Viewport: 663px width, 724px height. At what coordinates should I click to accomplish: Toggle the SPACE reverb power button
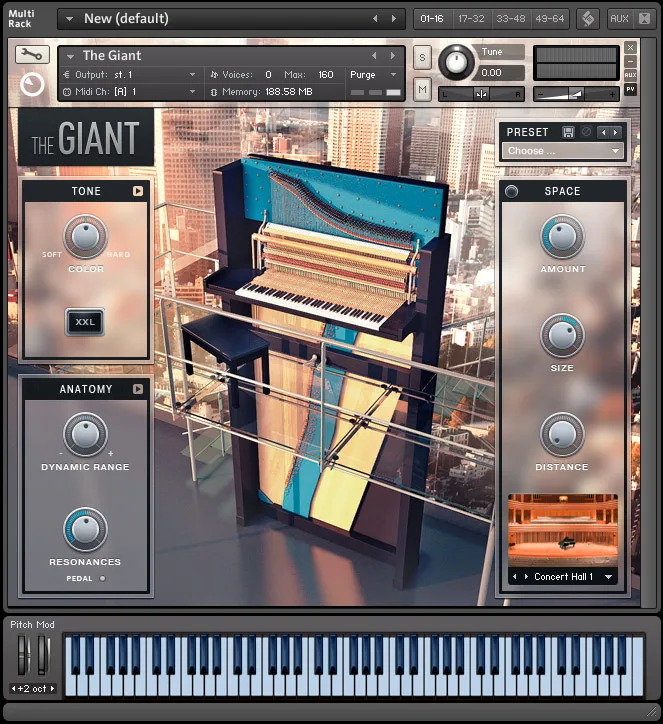pyautogui.click(x=511, y=191)
